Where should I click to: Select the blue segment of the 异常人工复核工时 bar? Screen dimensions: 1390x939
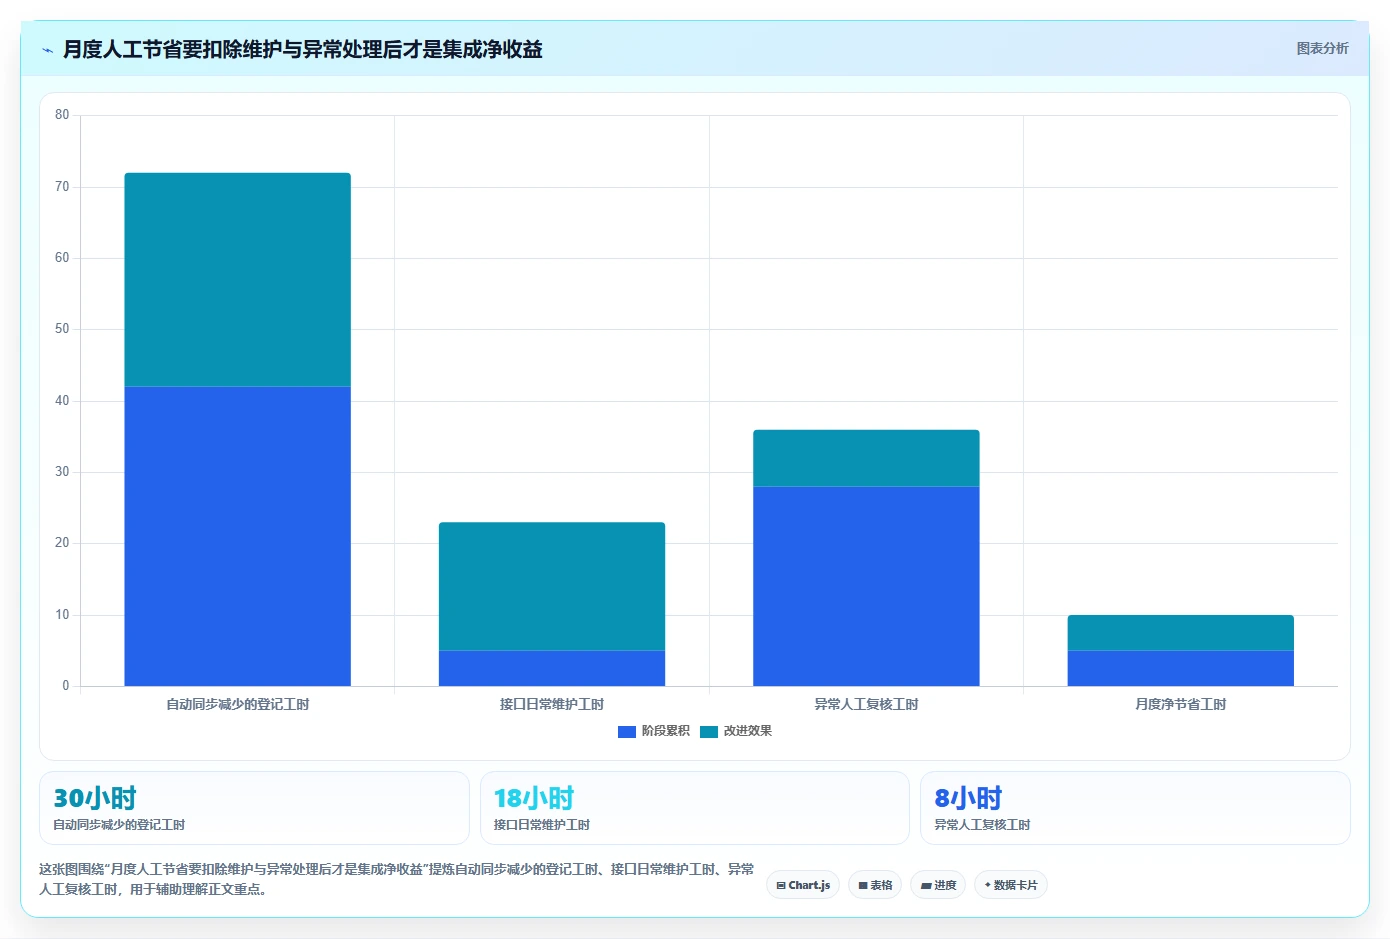866,586
